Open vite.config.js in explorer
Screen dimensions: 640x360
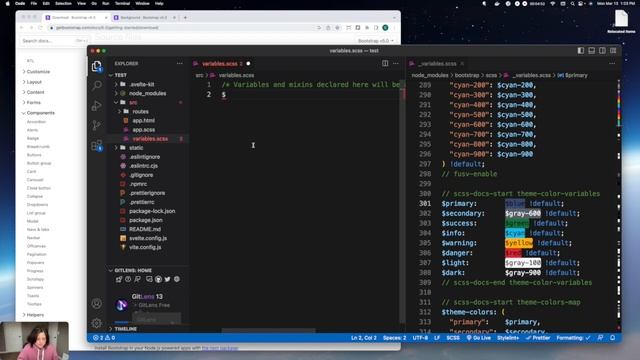tap(145, 247)
